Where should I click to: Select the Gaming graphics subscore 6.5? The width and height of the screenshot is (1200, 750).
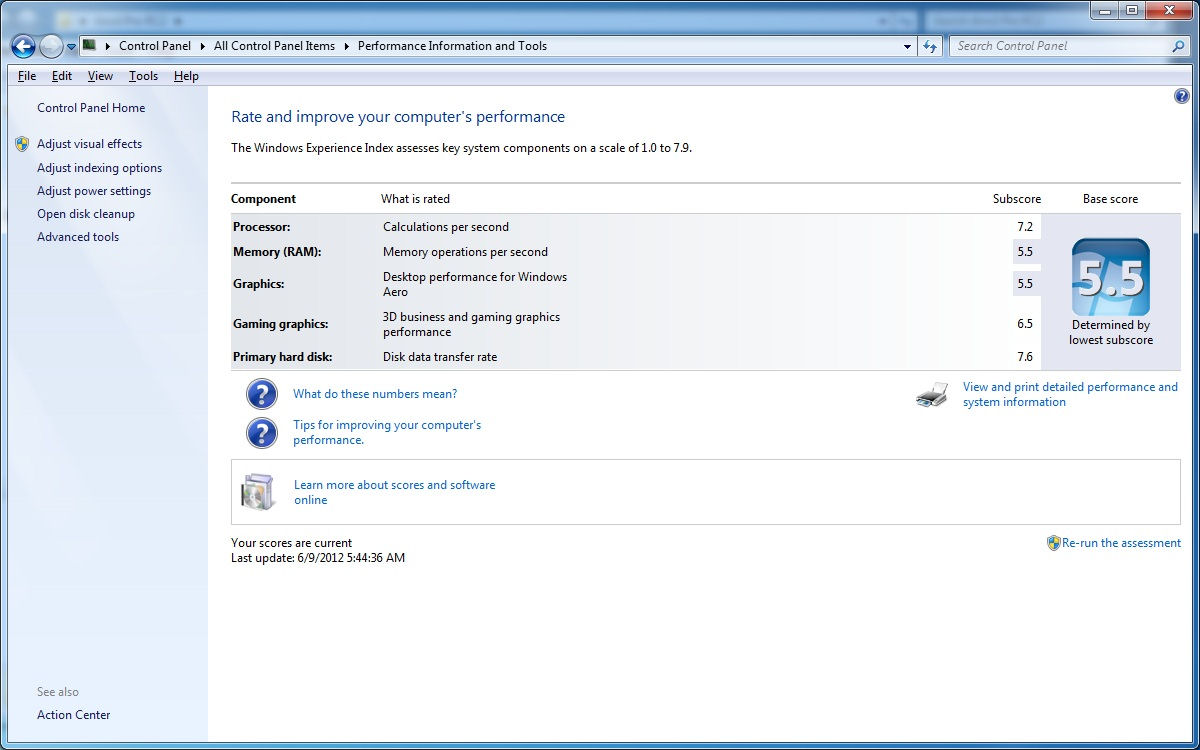pos(1025,324)
